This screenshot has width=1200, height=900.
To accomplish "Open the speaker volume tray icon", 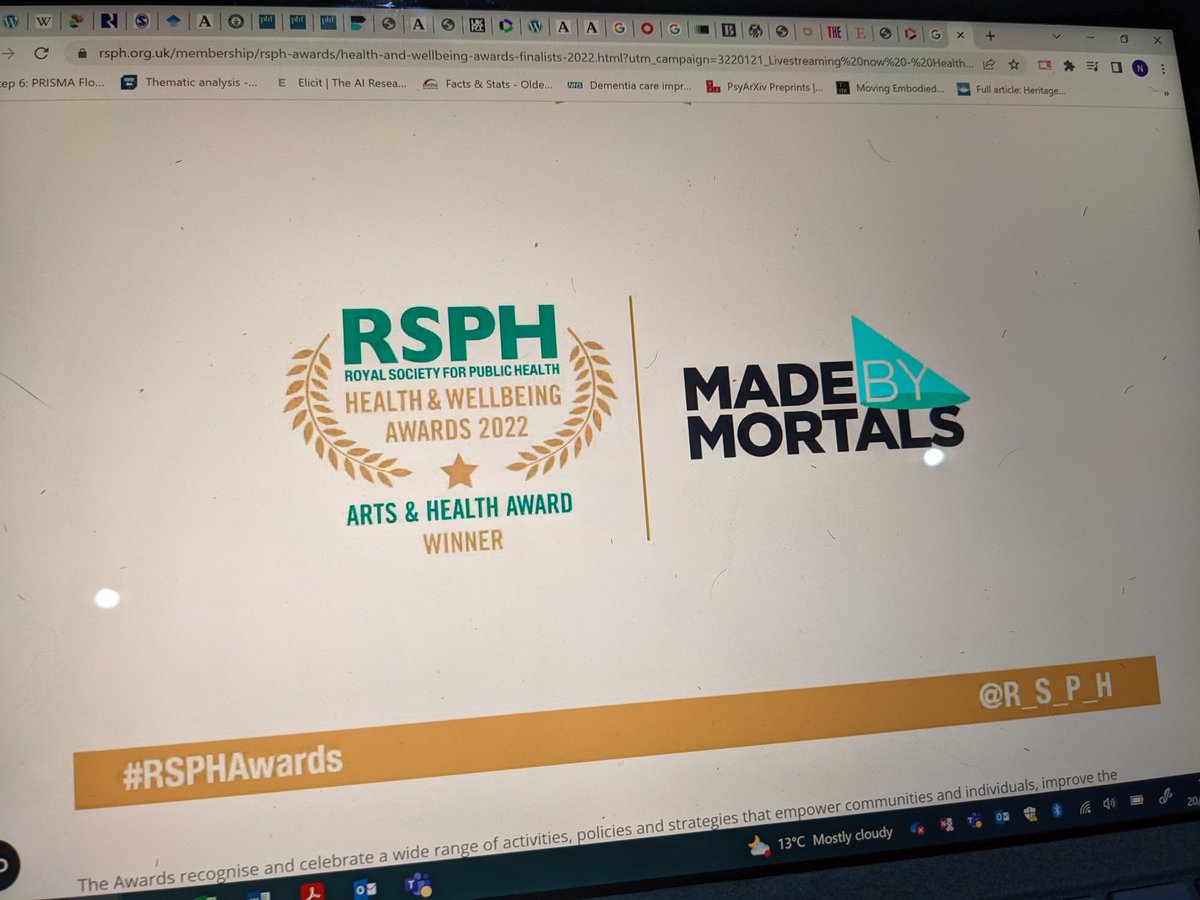I will tap(1110, 805).
